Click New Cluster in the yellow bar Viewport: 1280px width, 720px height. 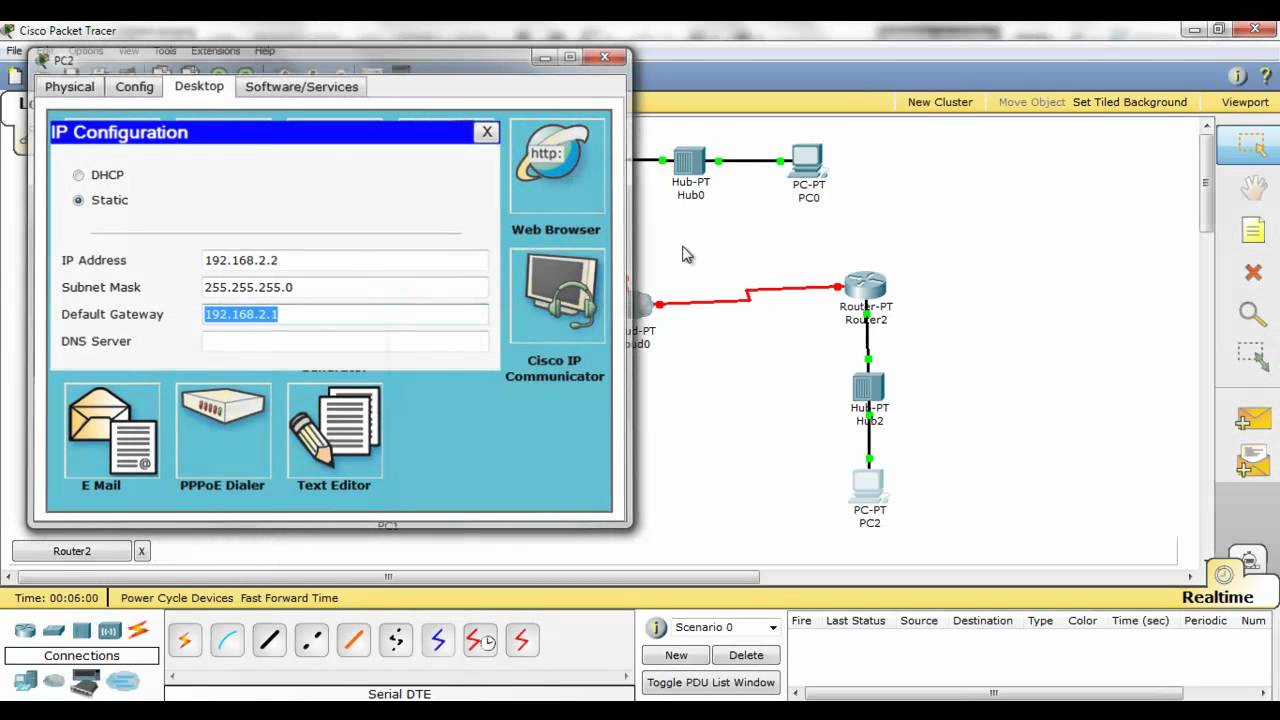(x=940, y=102)
